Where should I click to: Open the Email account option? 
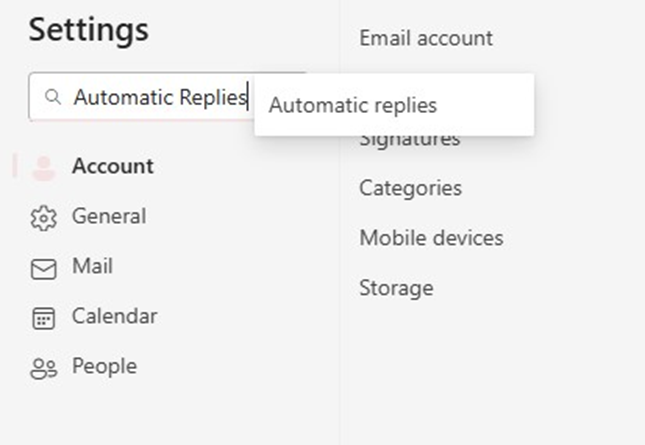[x=426, y=38]
